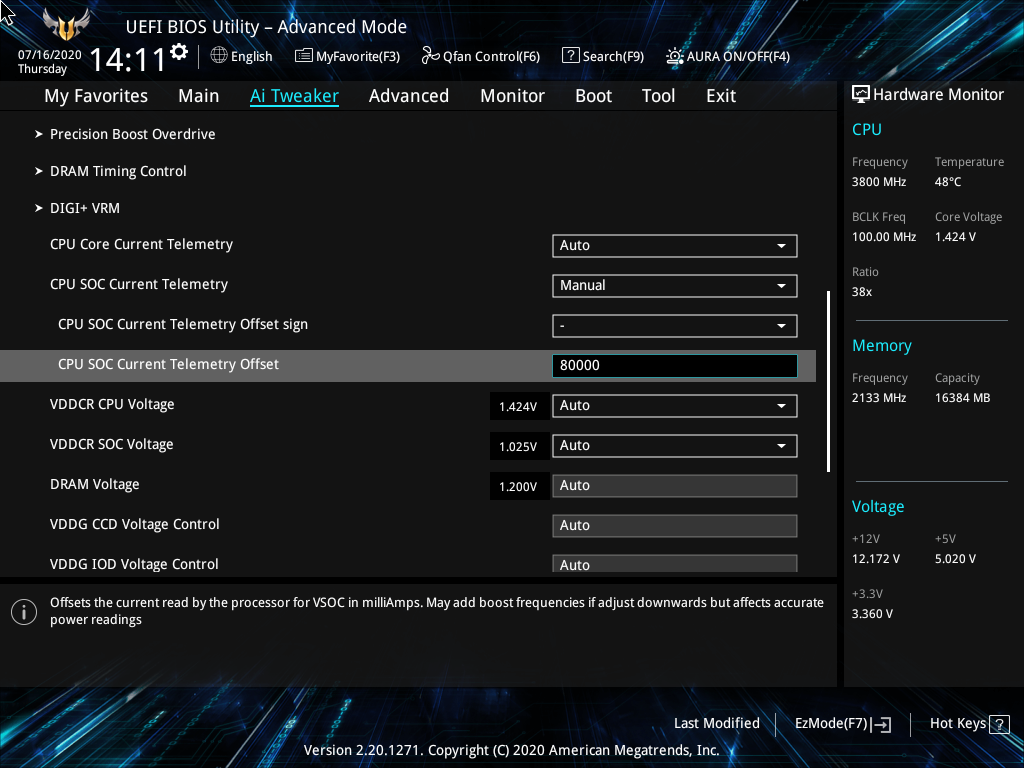The height and width of the screenshot is (768, 1024).
Task: Open Qfan Control(F6)
Action: click(481, 56)
